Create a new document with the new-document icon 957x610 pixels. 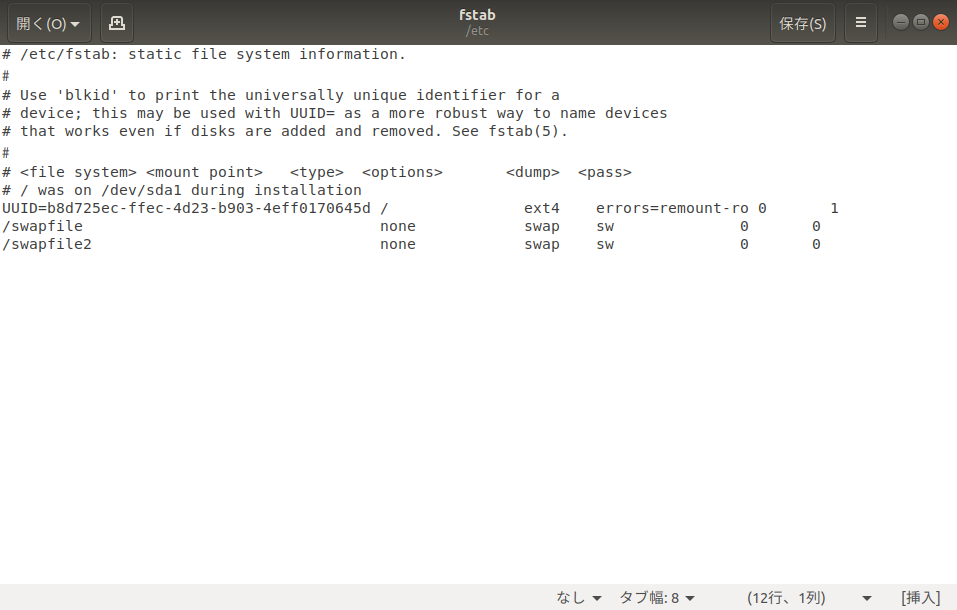tap(117, 22)
